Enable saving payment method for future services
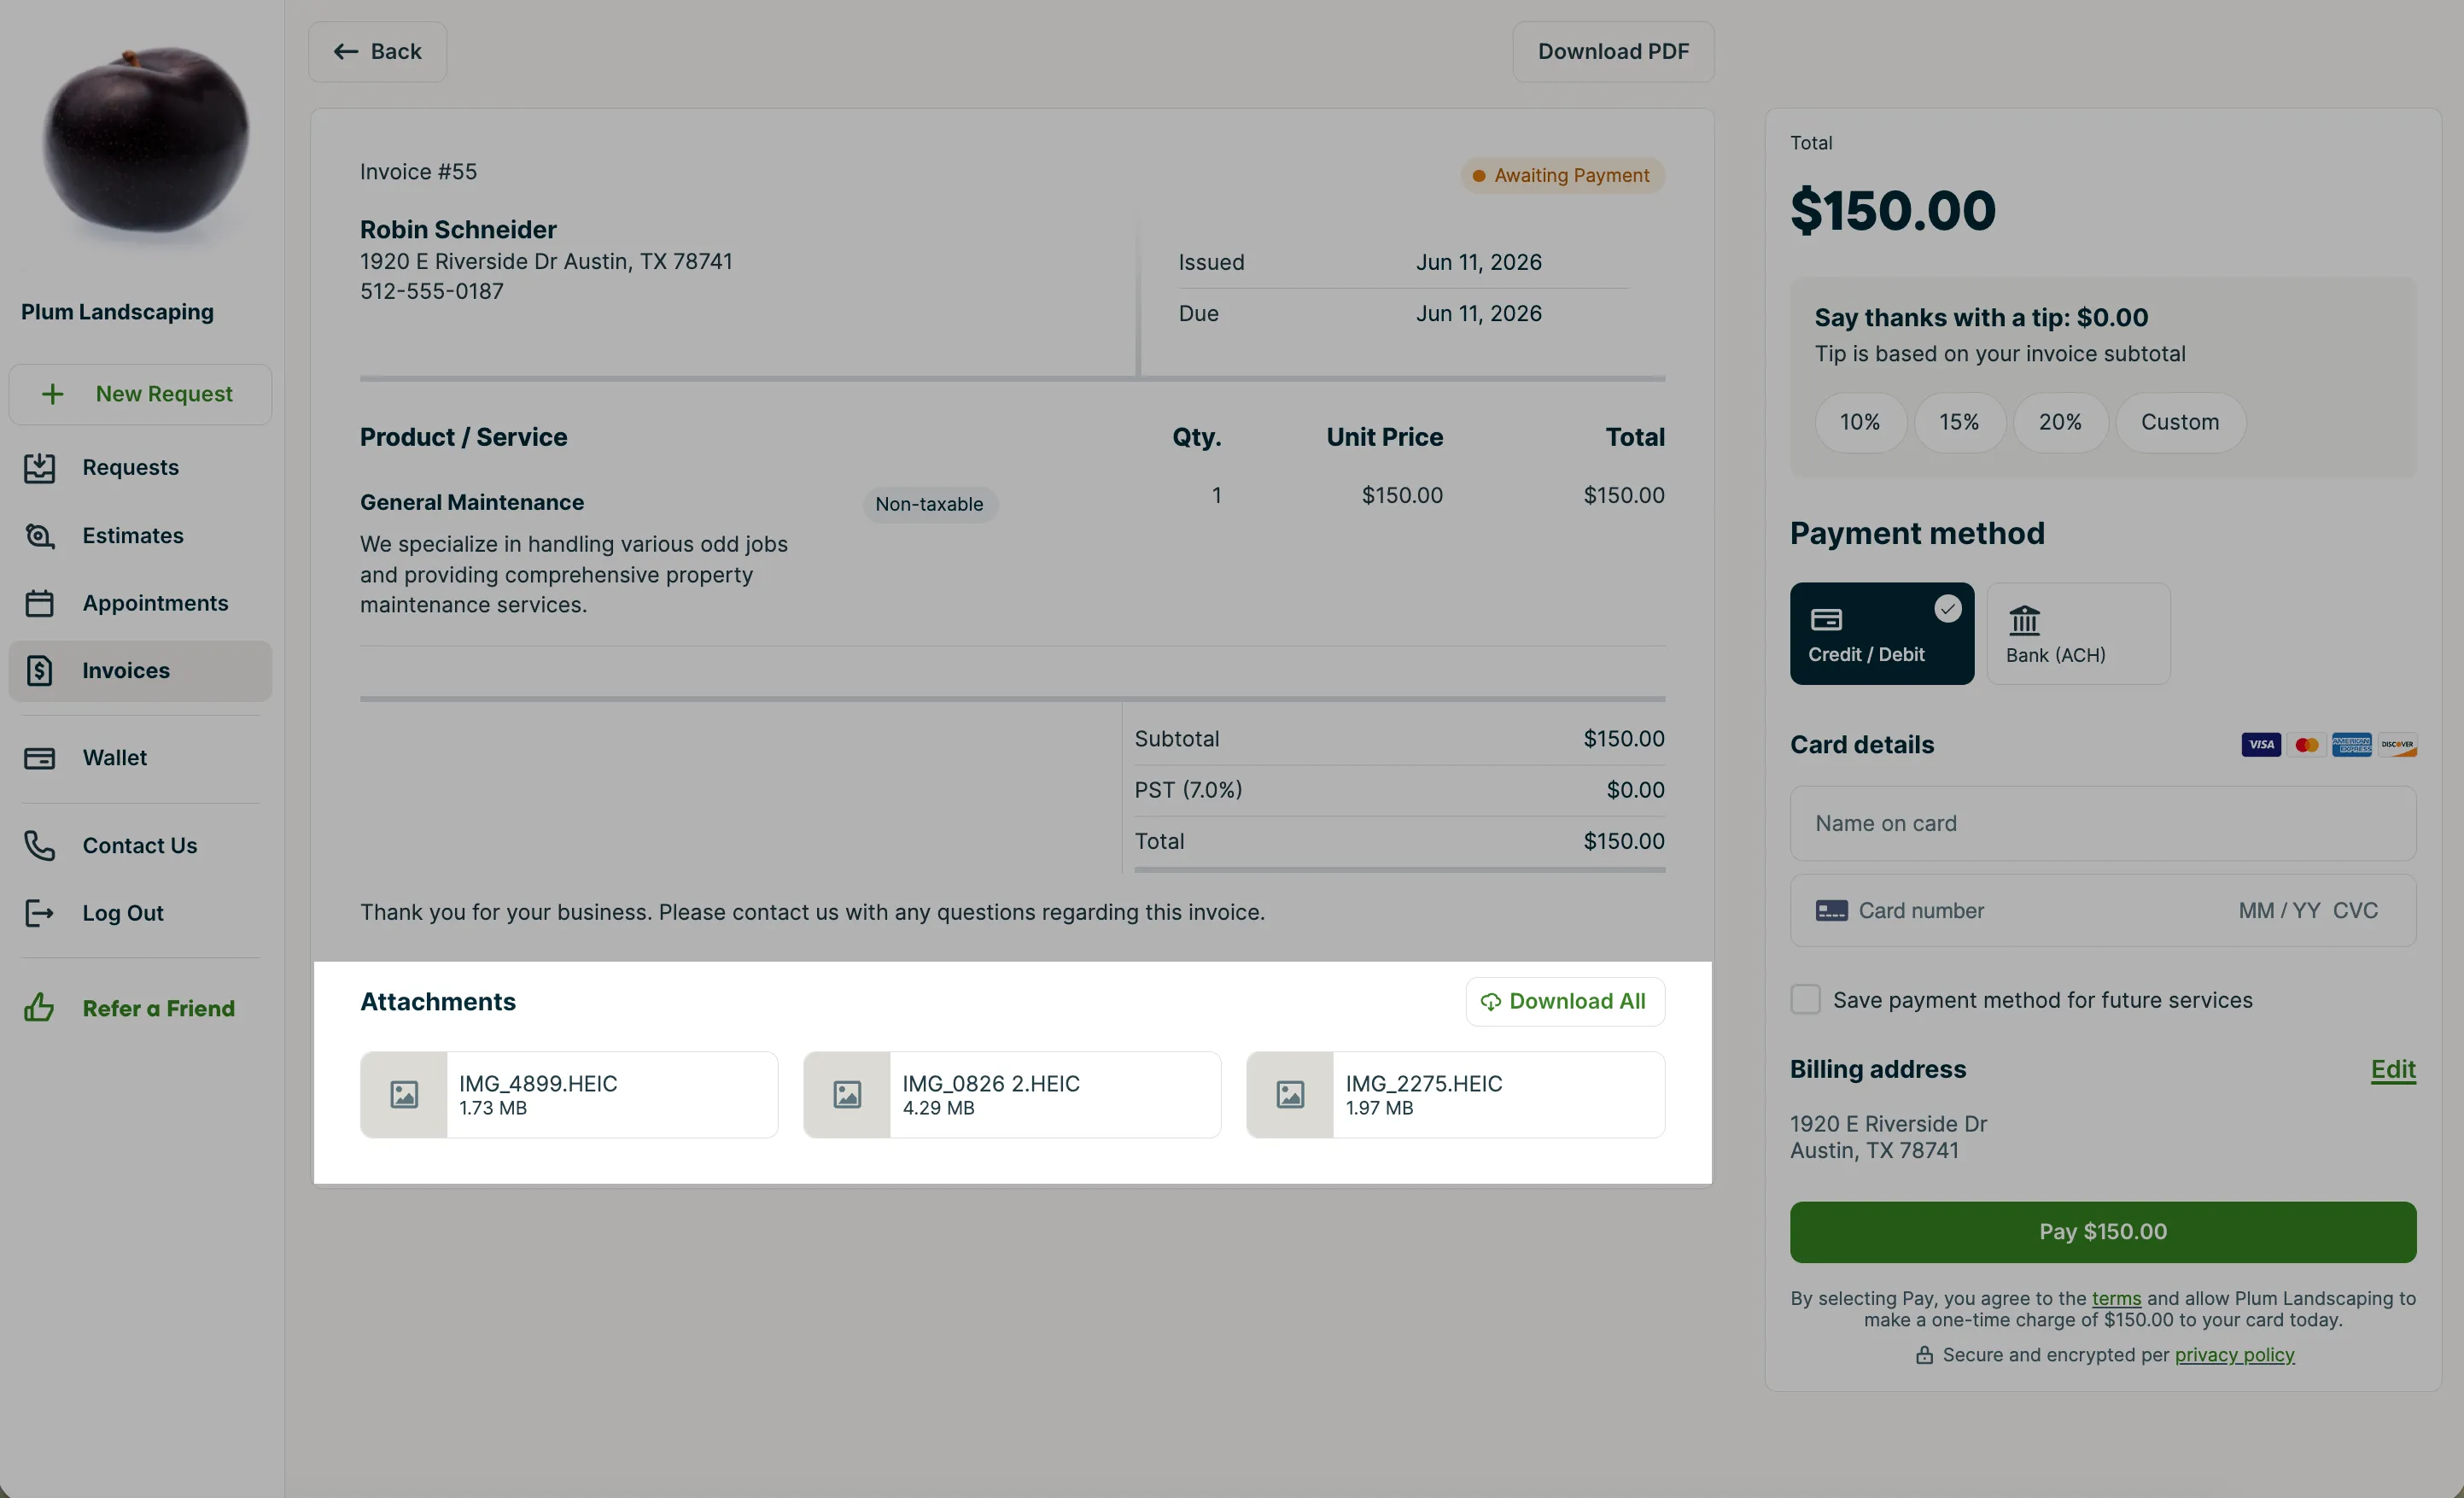 [1805, 1000]
